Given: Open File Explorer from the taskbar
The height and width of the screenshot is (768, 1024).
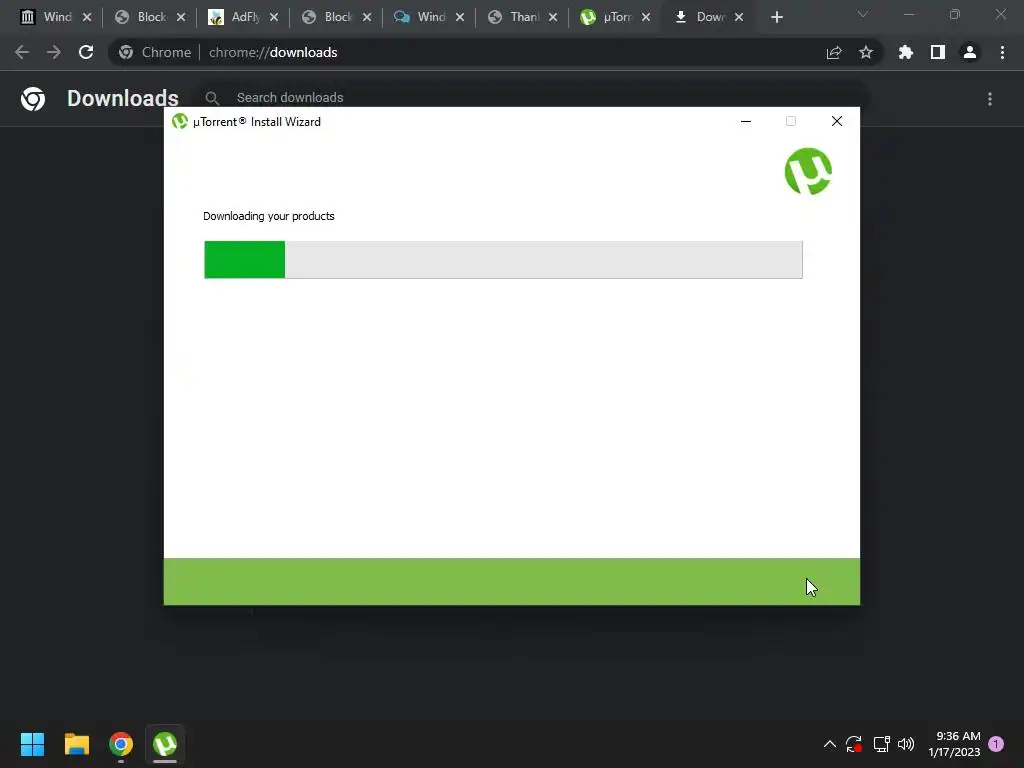Looking at the screenshot, I should [76, 744].
